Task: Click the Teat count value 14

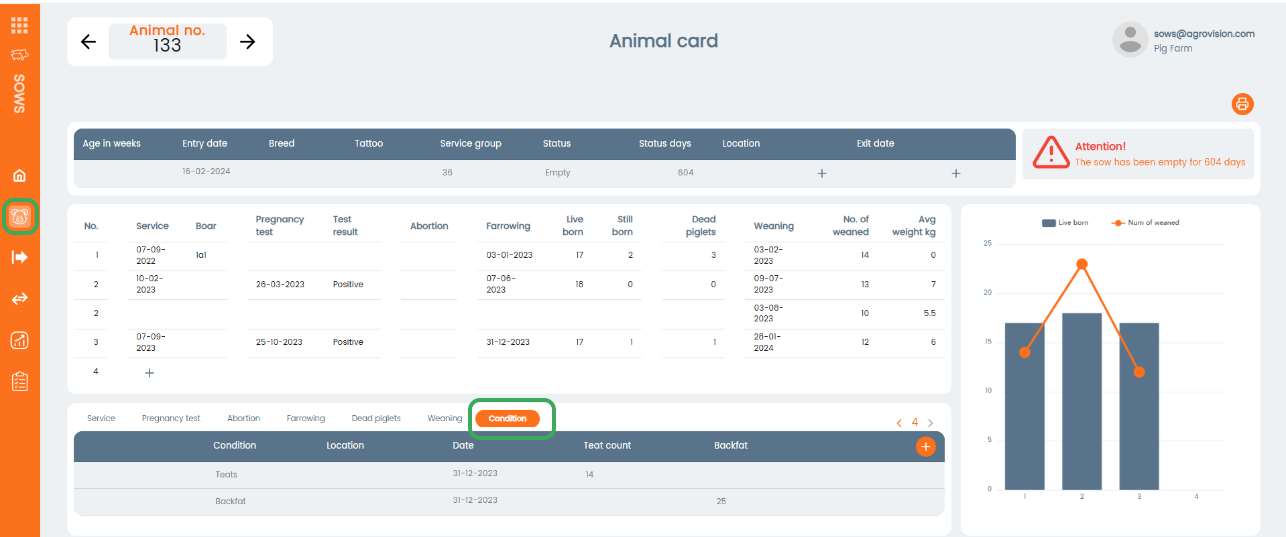Action: (x=589, y=474)
